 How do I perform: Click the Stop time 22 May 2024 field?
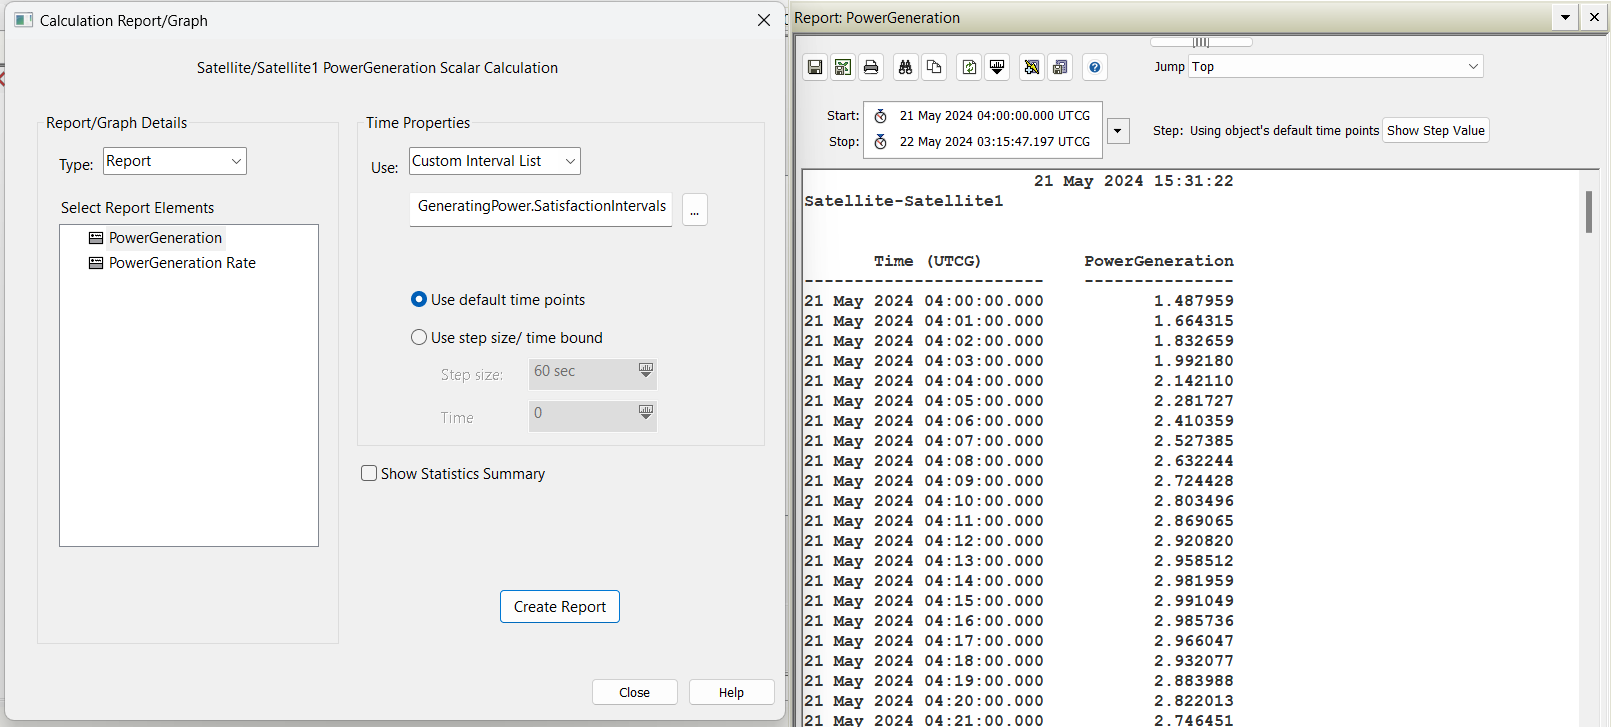tap(995, 142)
